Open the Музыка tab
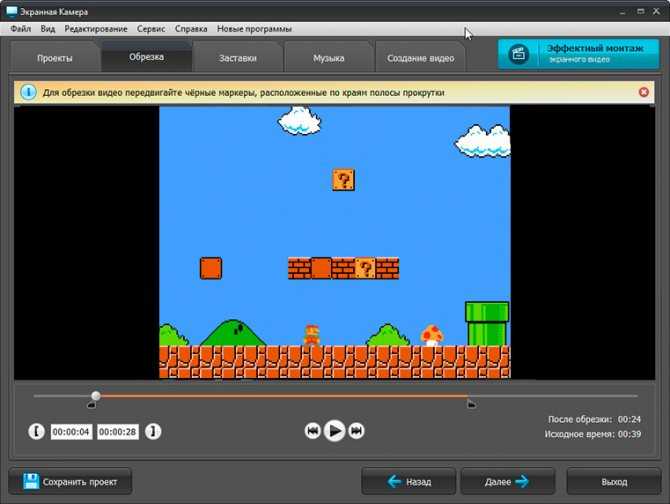 tap(328, 58)
